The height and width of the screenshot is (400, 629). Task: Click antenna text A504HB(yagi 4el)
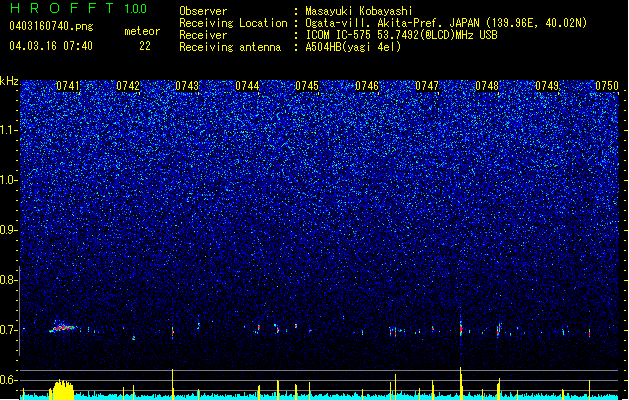click(x=353, y=47)
